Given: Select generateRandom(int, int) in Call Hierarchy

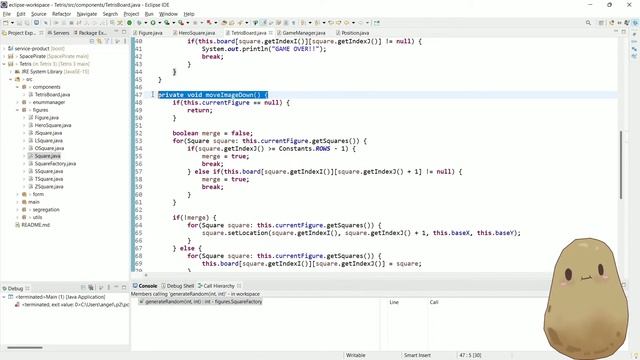Looking at the screenshot, I should [x=203, y=302].
